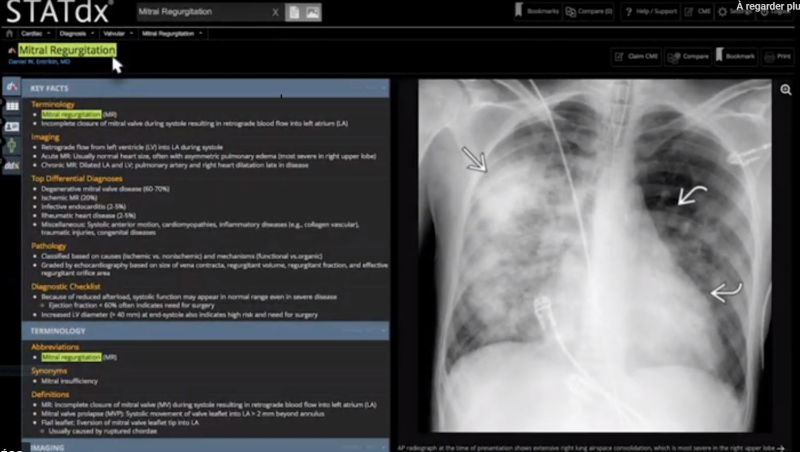Open the patient card sidebar icon
Screen dimensions: 800x452
(12, 126)
